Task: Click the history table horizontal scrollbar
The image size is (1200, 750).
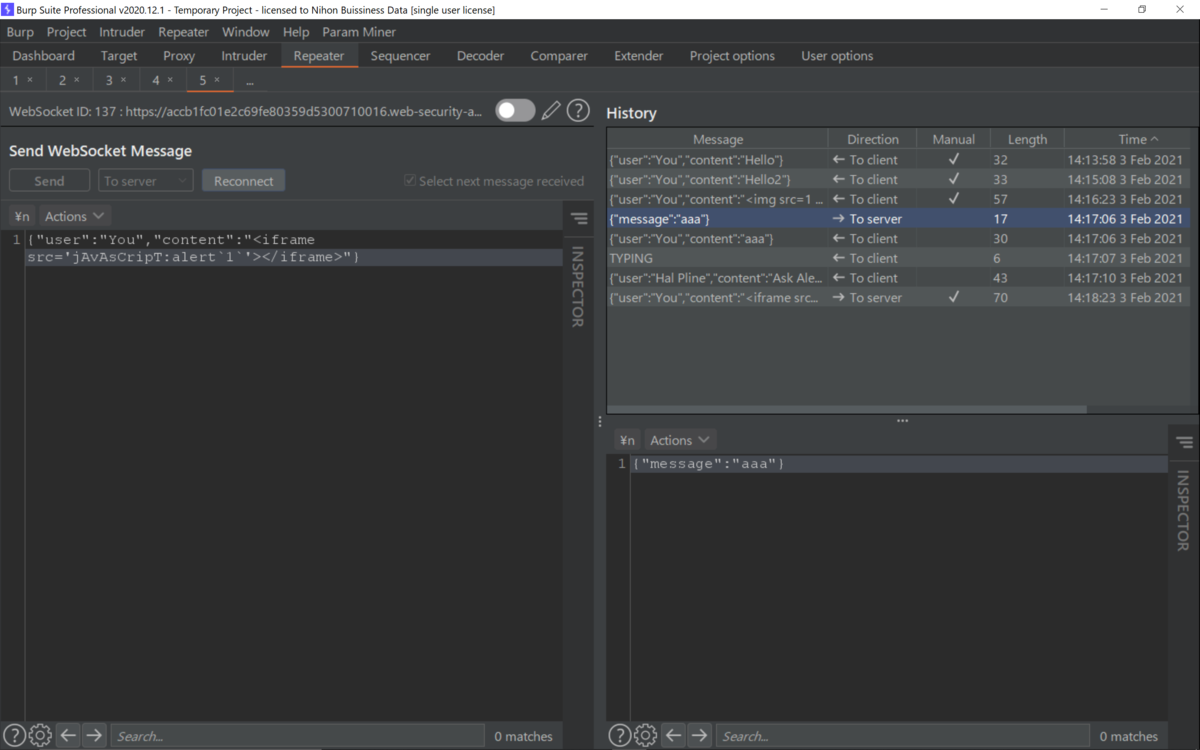Action: pyautogui.click(x=846, y=409)
